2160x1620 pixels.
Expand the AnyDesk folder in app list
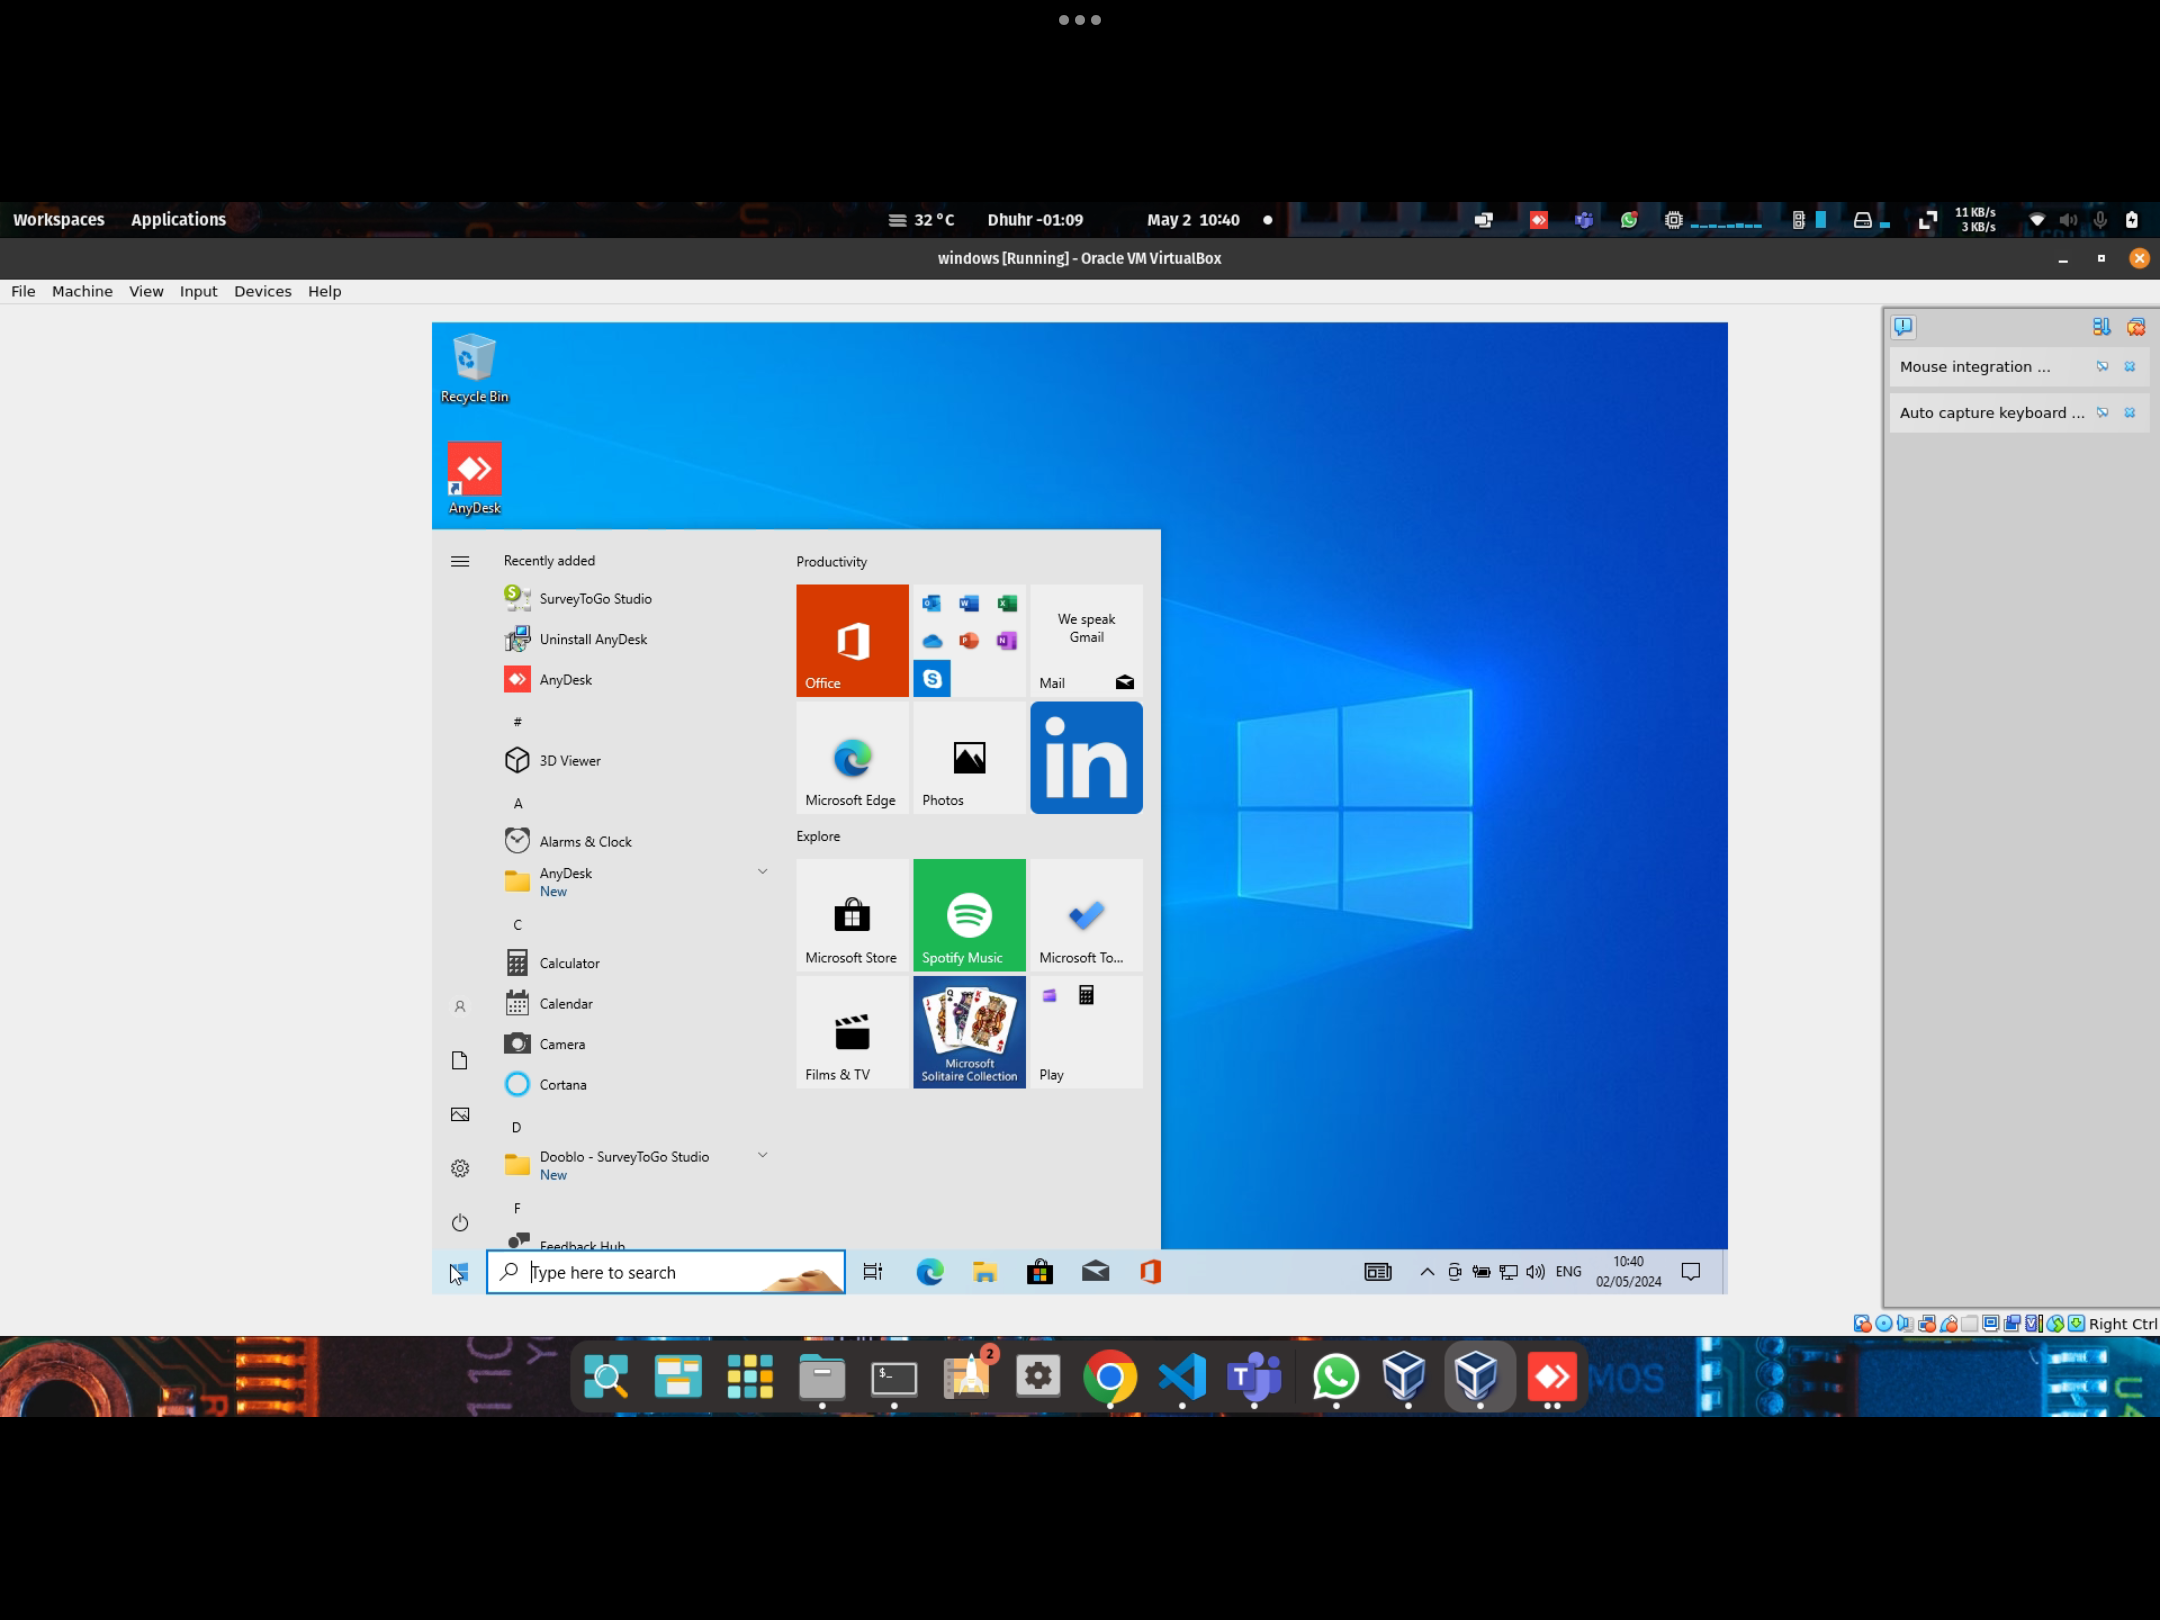762,872
